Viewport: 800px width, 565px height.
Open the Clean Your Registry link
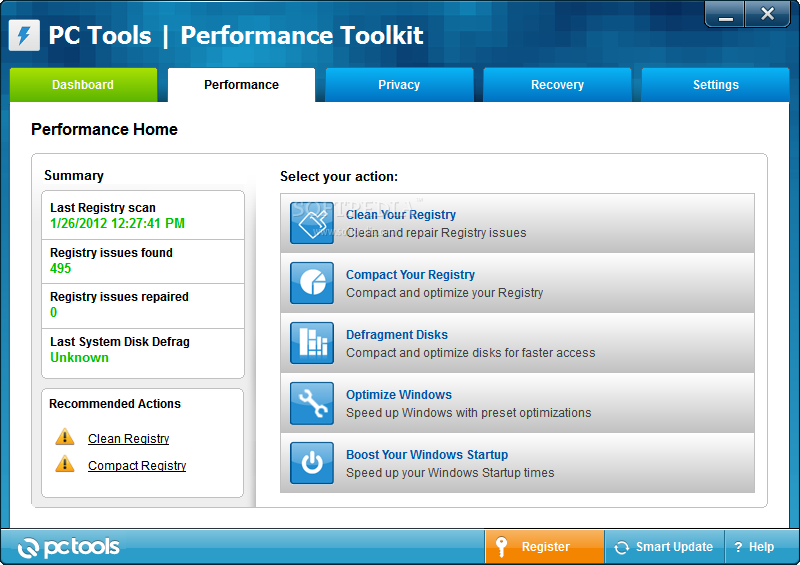tap(401, 215)
